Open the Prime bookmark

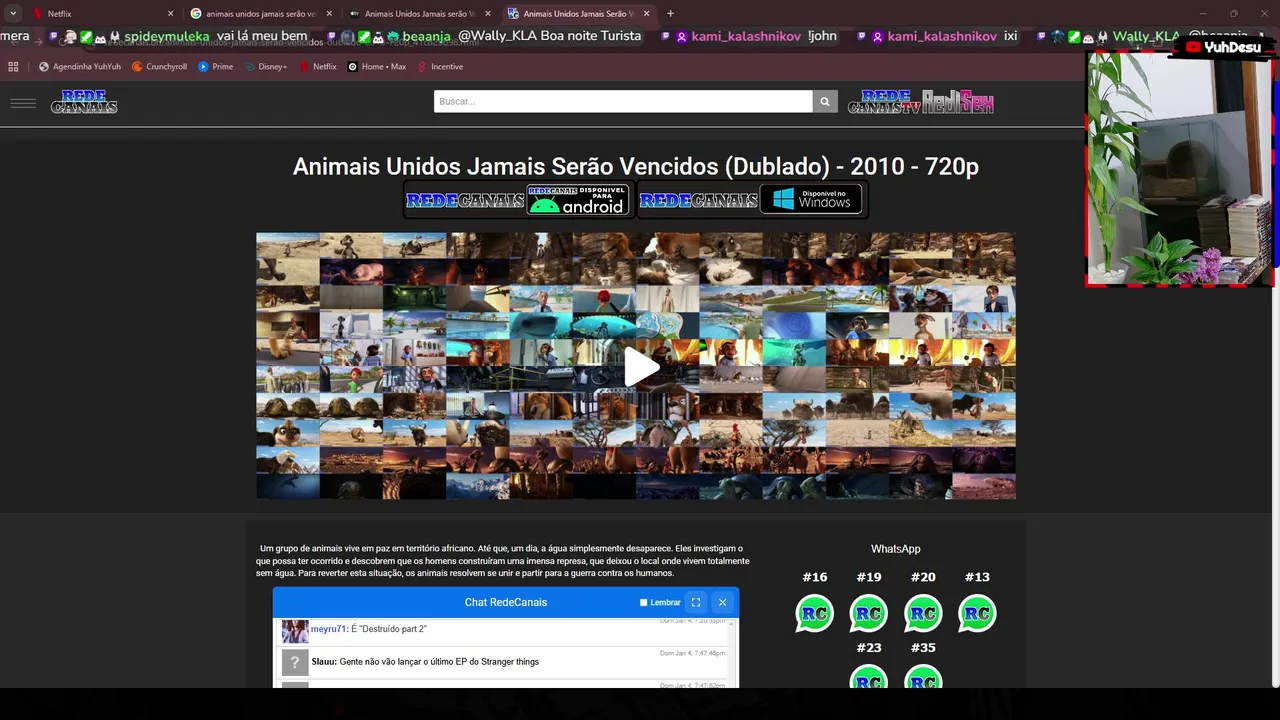click(x=215, y=67)
